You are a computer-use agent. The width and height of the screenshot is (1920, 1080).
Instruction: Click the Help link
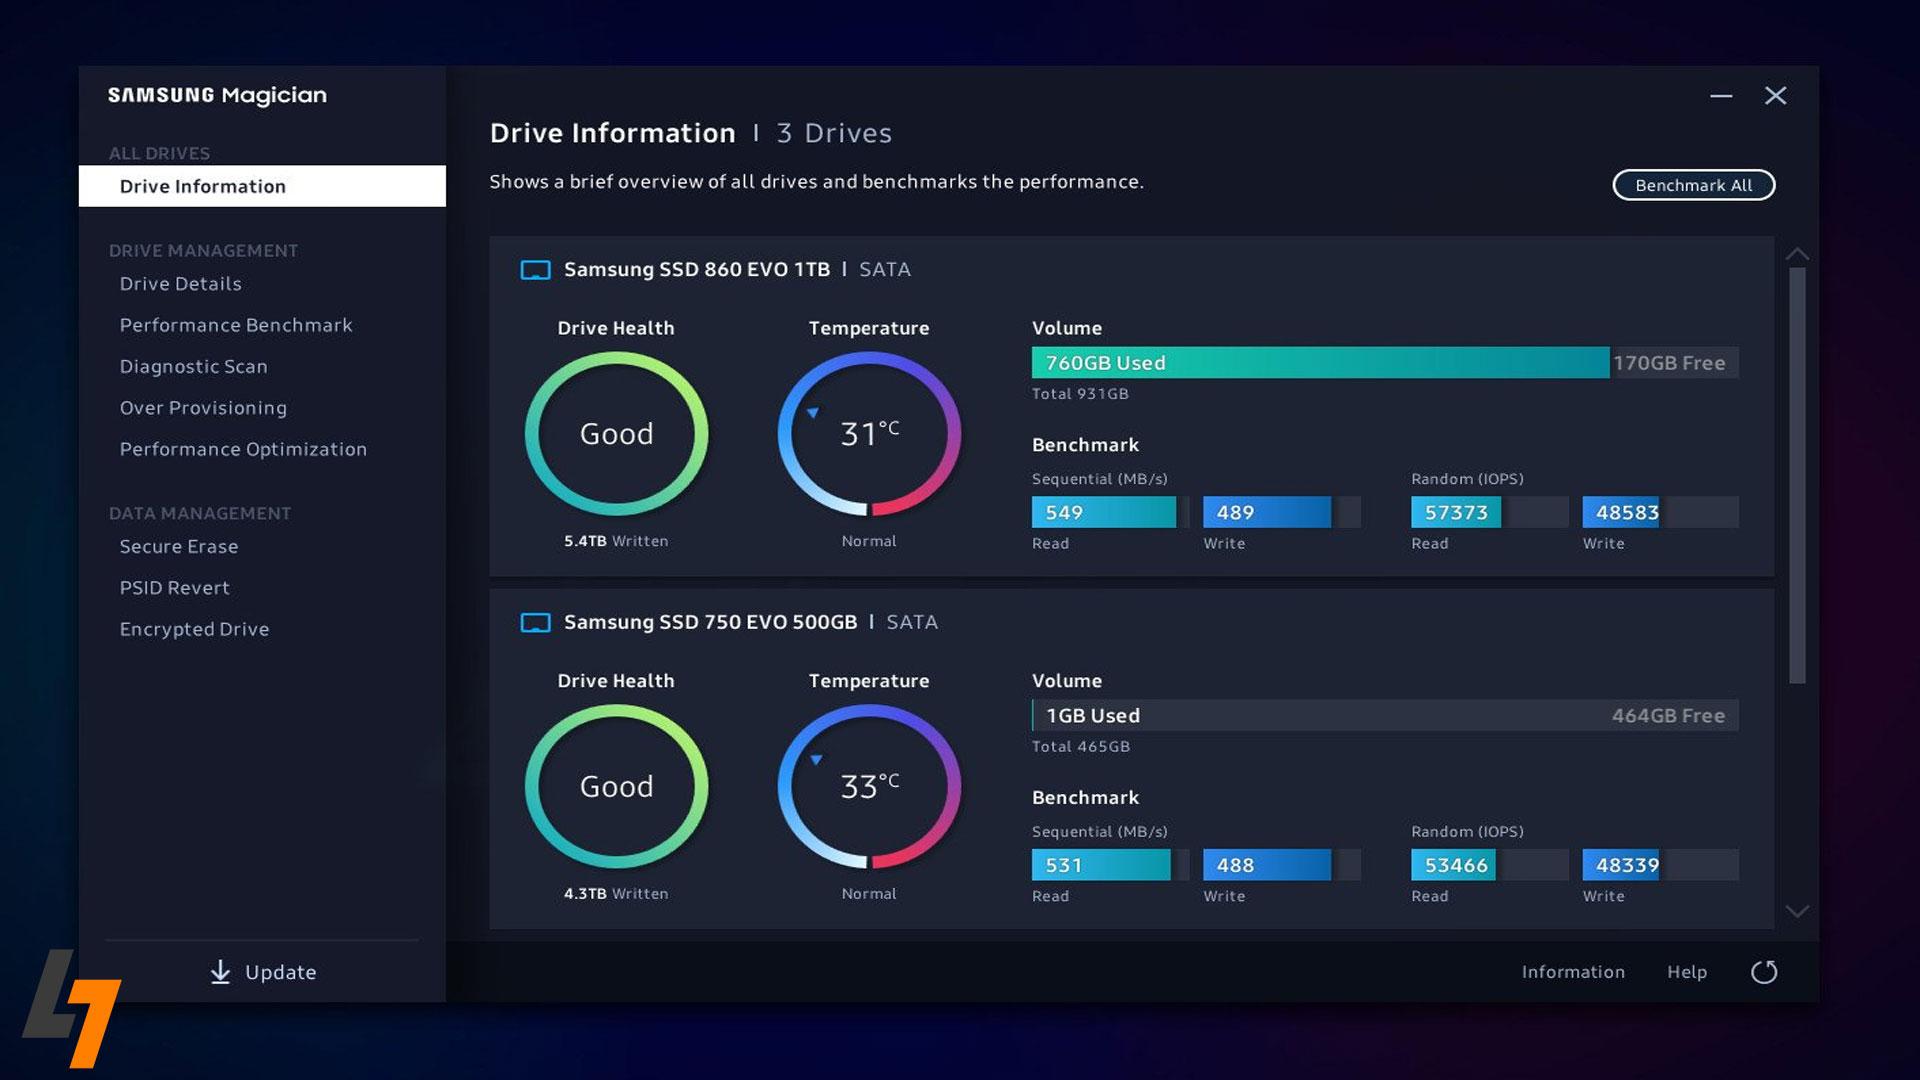pyautogui.click(x=1686, y=972)
